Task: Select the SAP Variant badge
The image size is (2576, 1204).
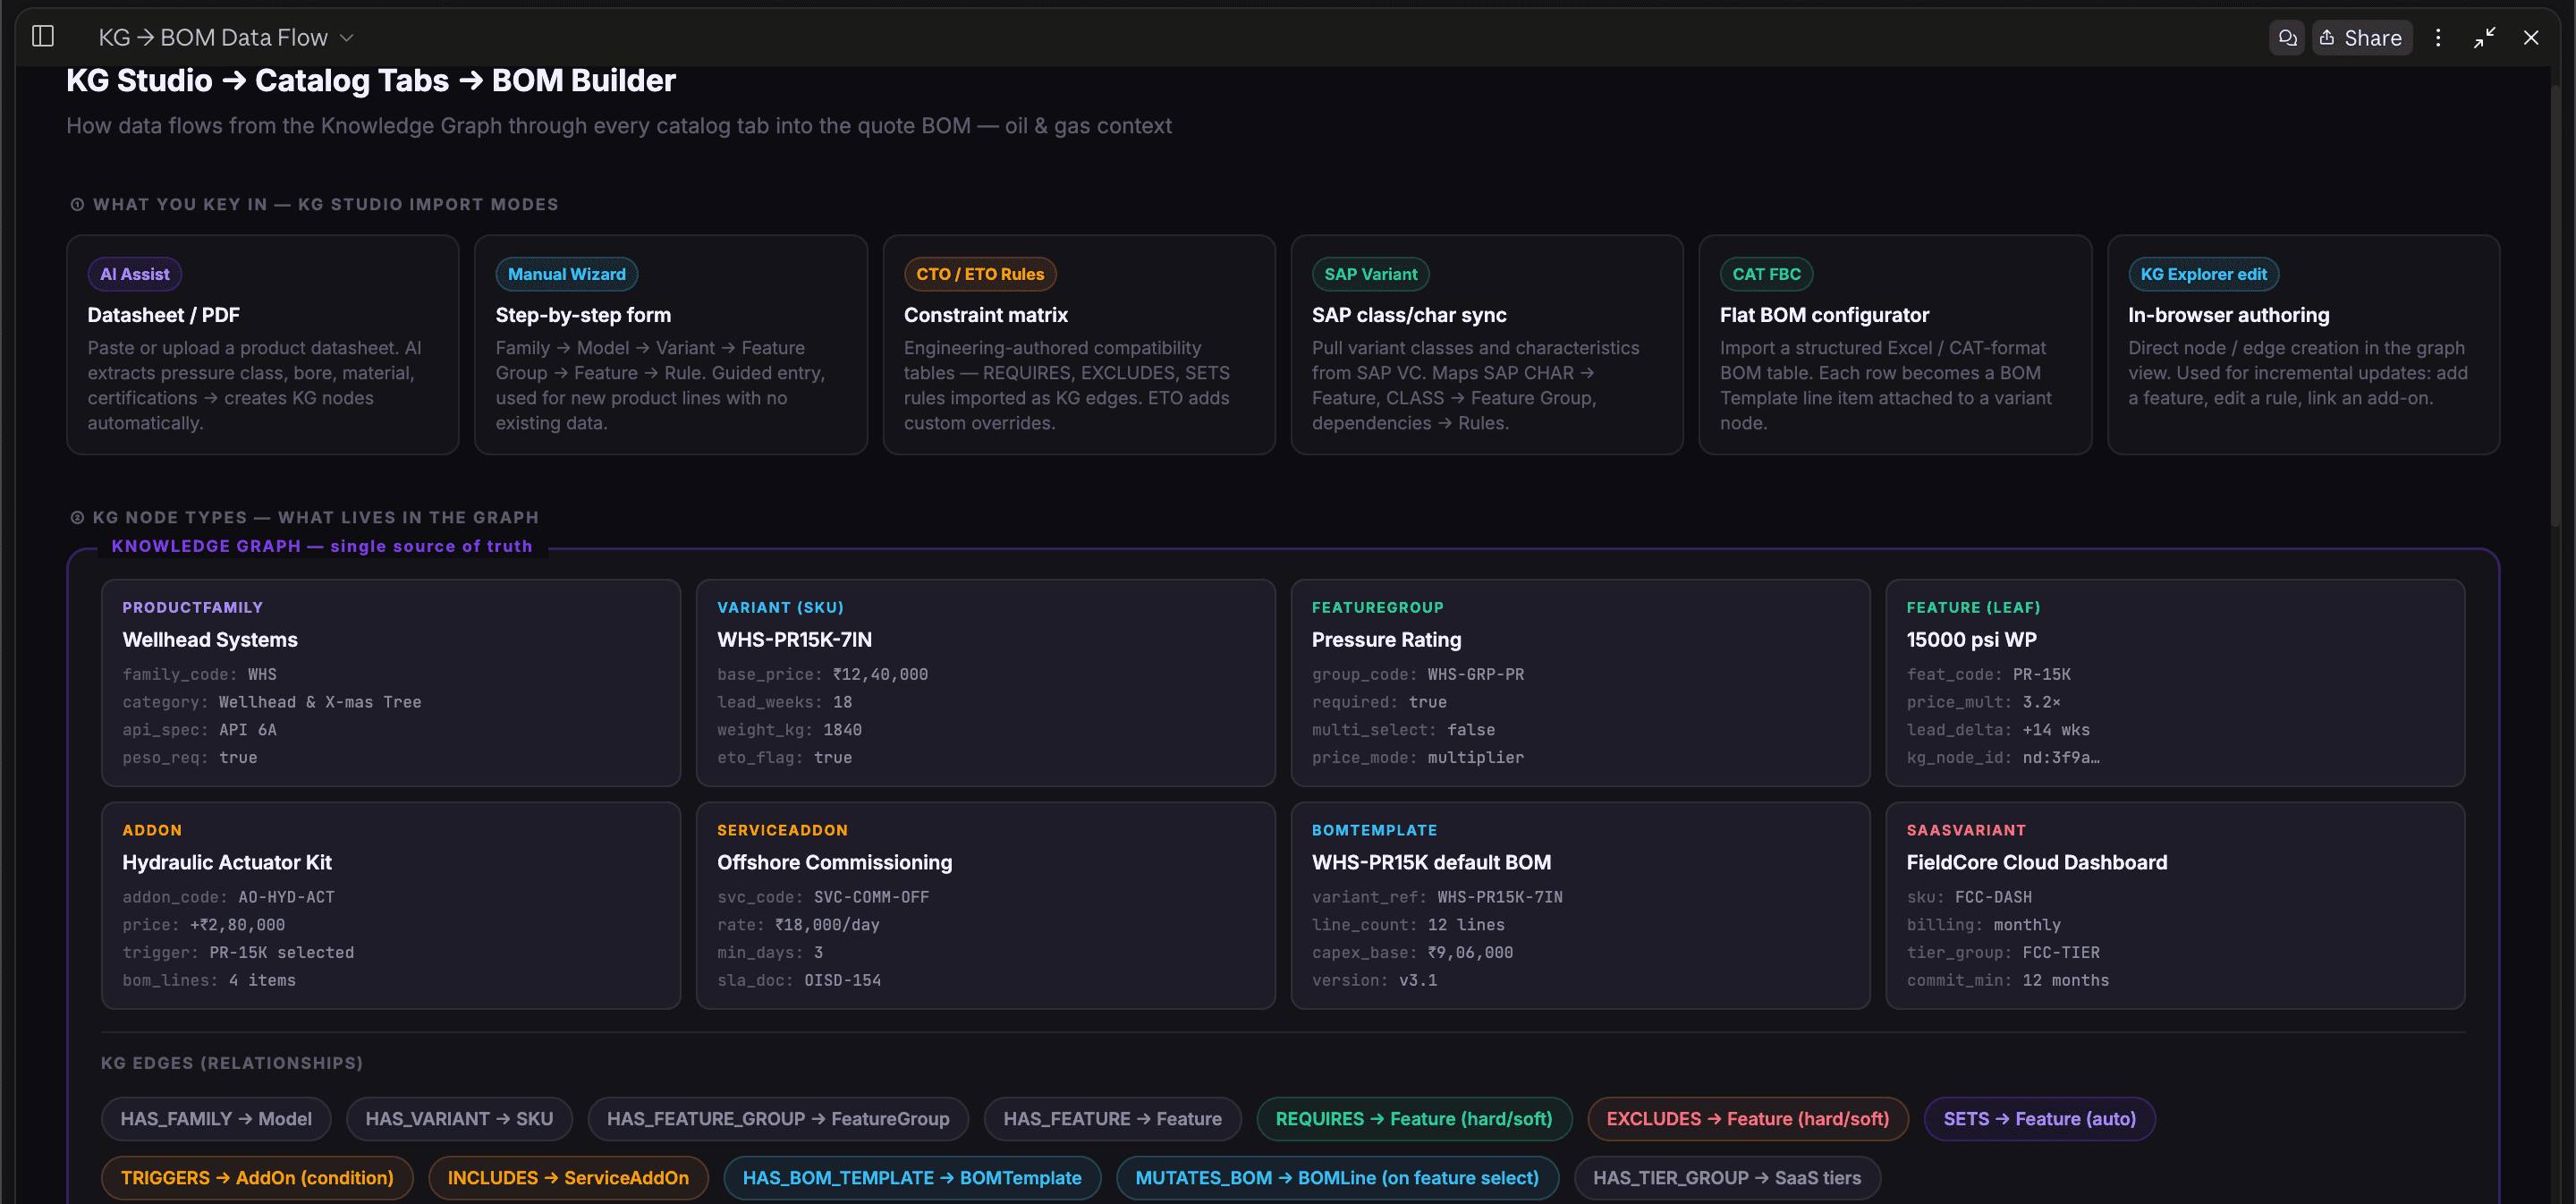Action: (x=1370, y=274)
